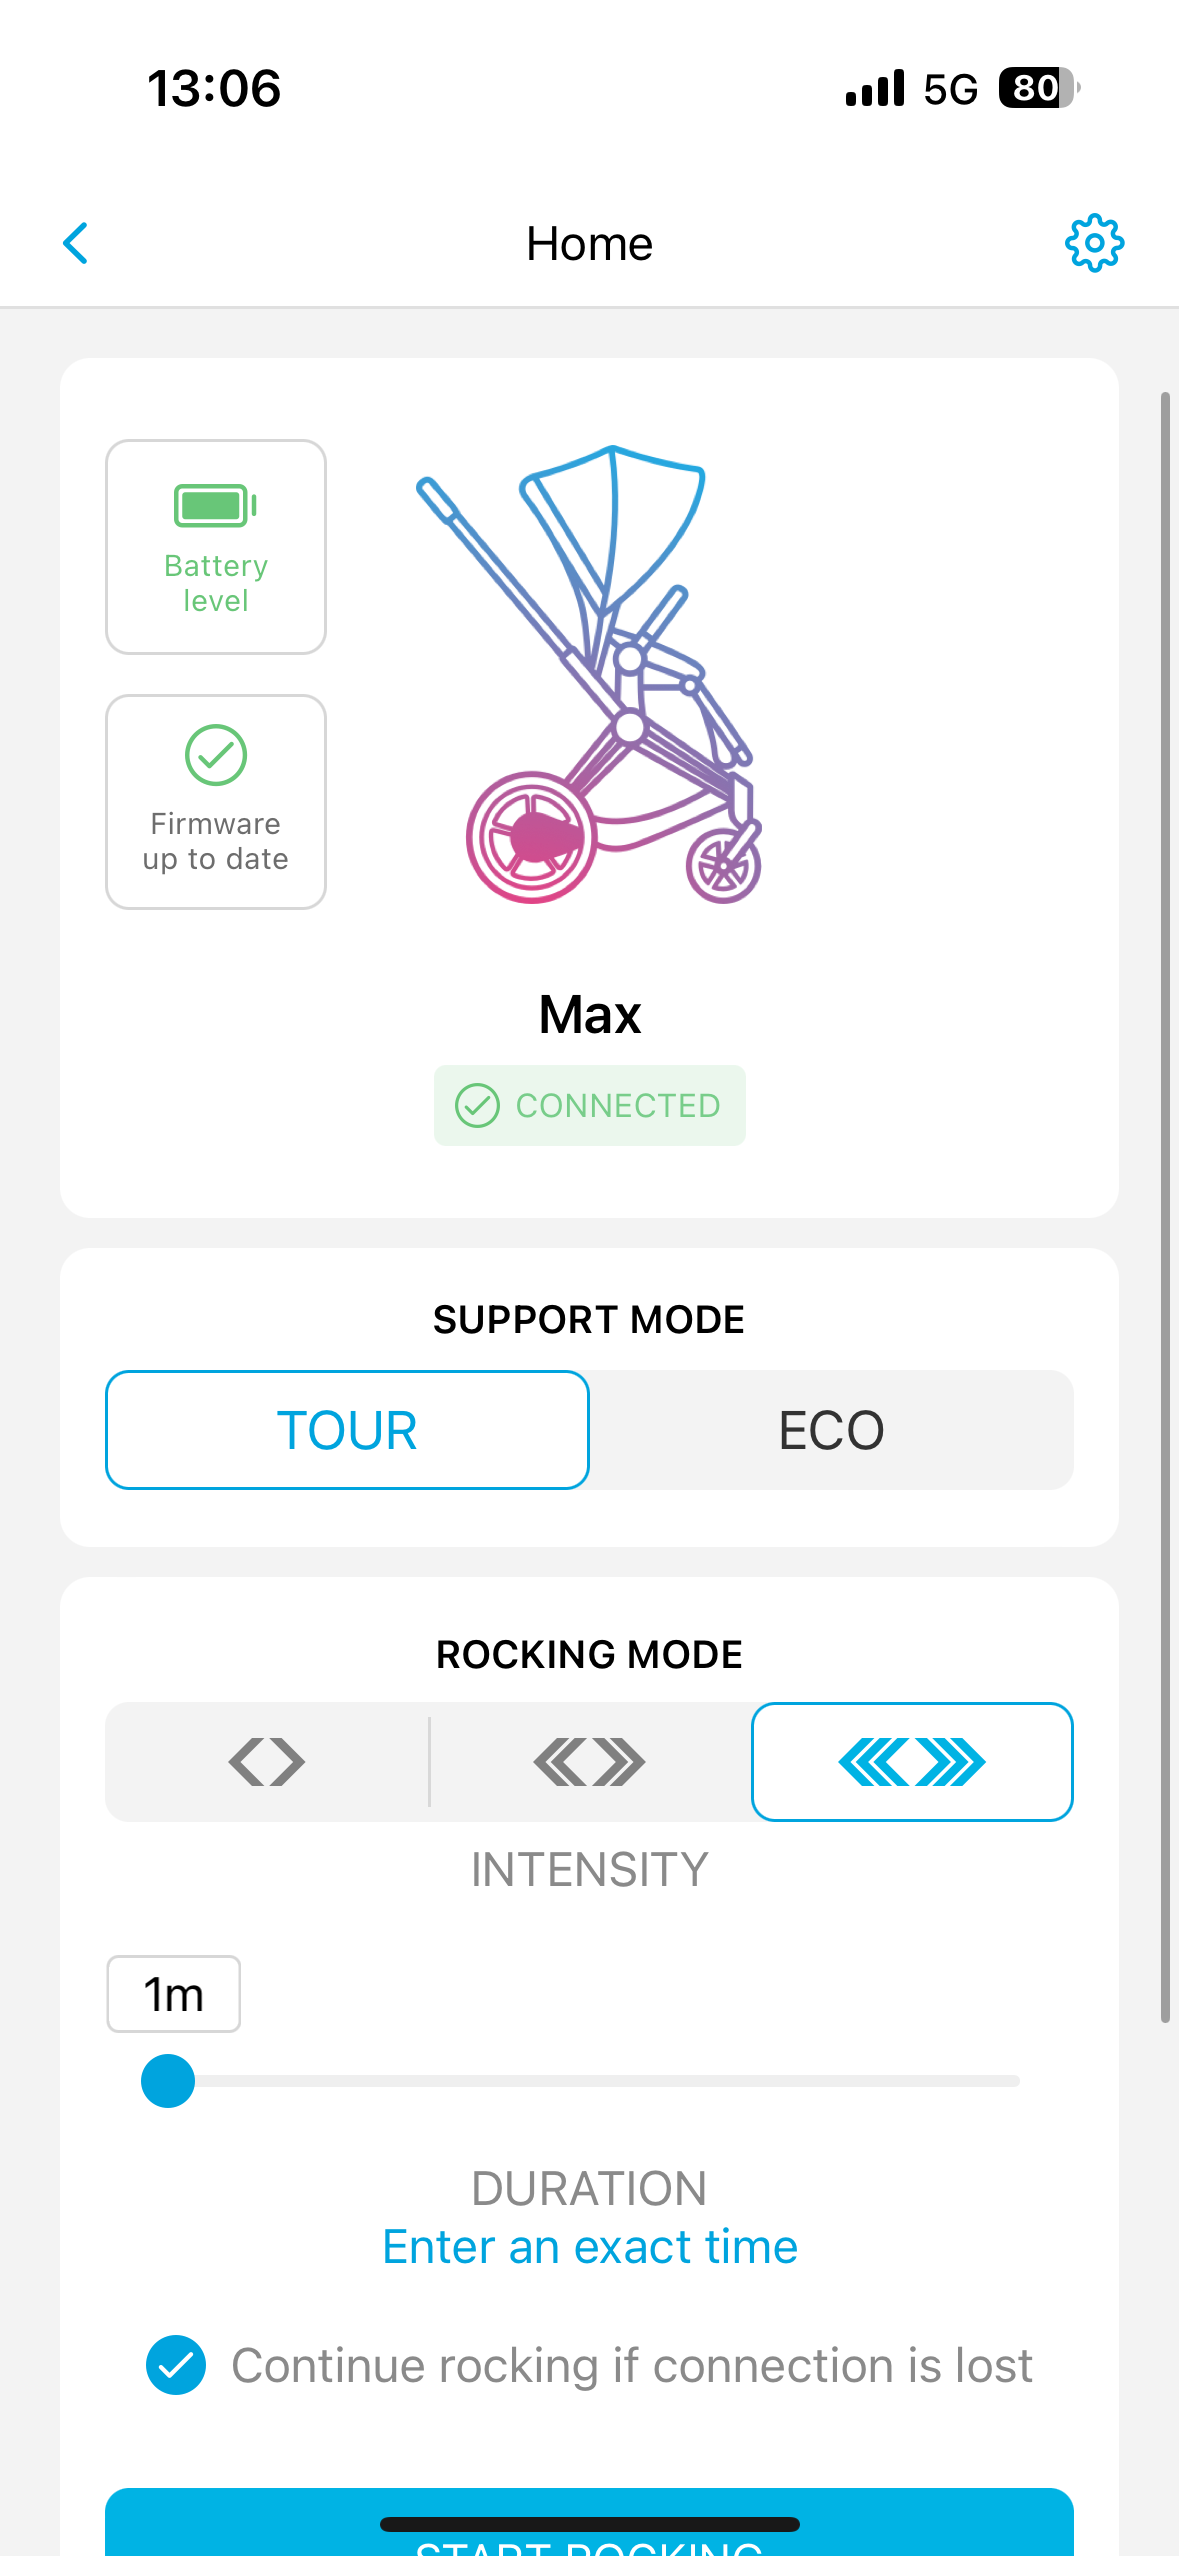Select low rocking intensity single arrows
Image resolution: width=1179 pixels, height=2556 pixels.
[267, 1762]
